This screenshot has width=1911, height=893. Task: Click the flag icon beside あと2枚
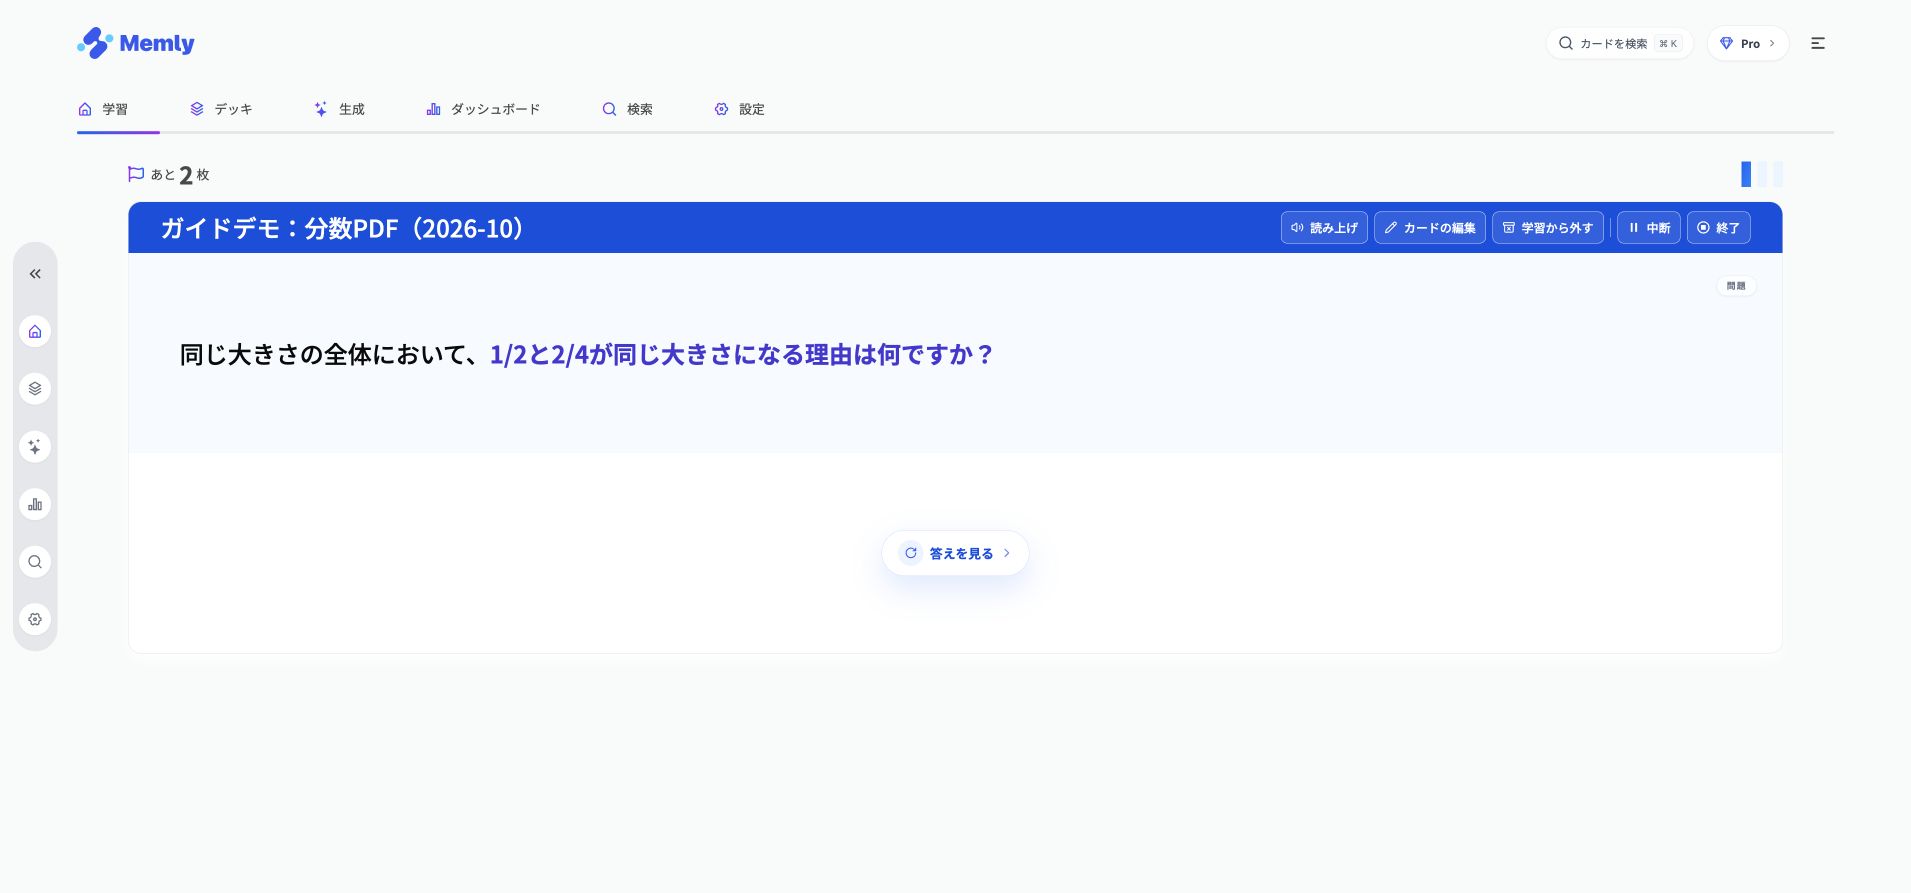[136, 174]
